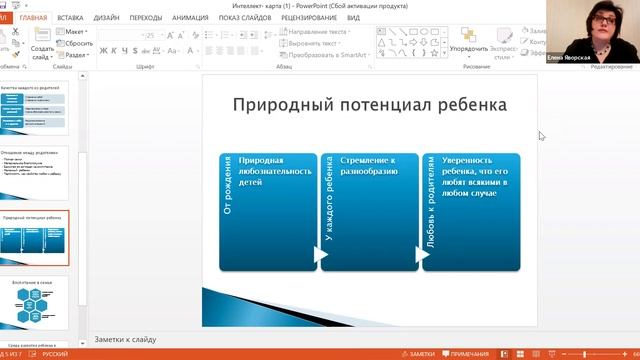This screenshot has height=360, width=640.
Task: Open the Раздел section dropdown
Action: click(x=73, y=54)
